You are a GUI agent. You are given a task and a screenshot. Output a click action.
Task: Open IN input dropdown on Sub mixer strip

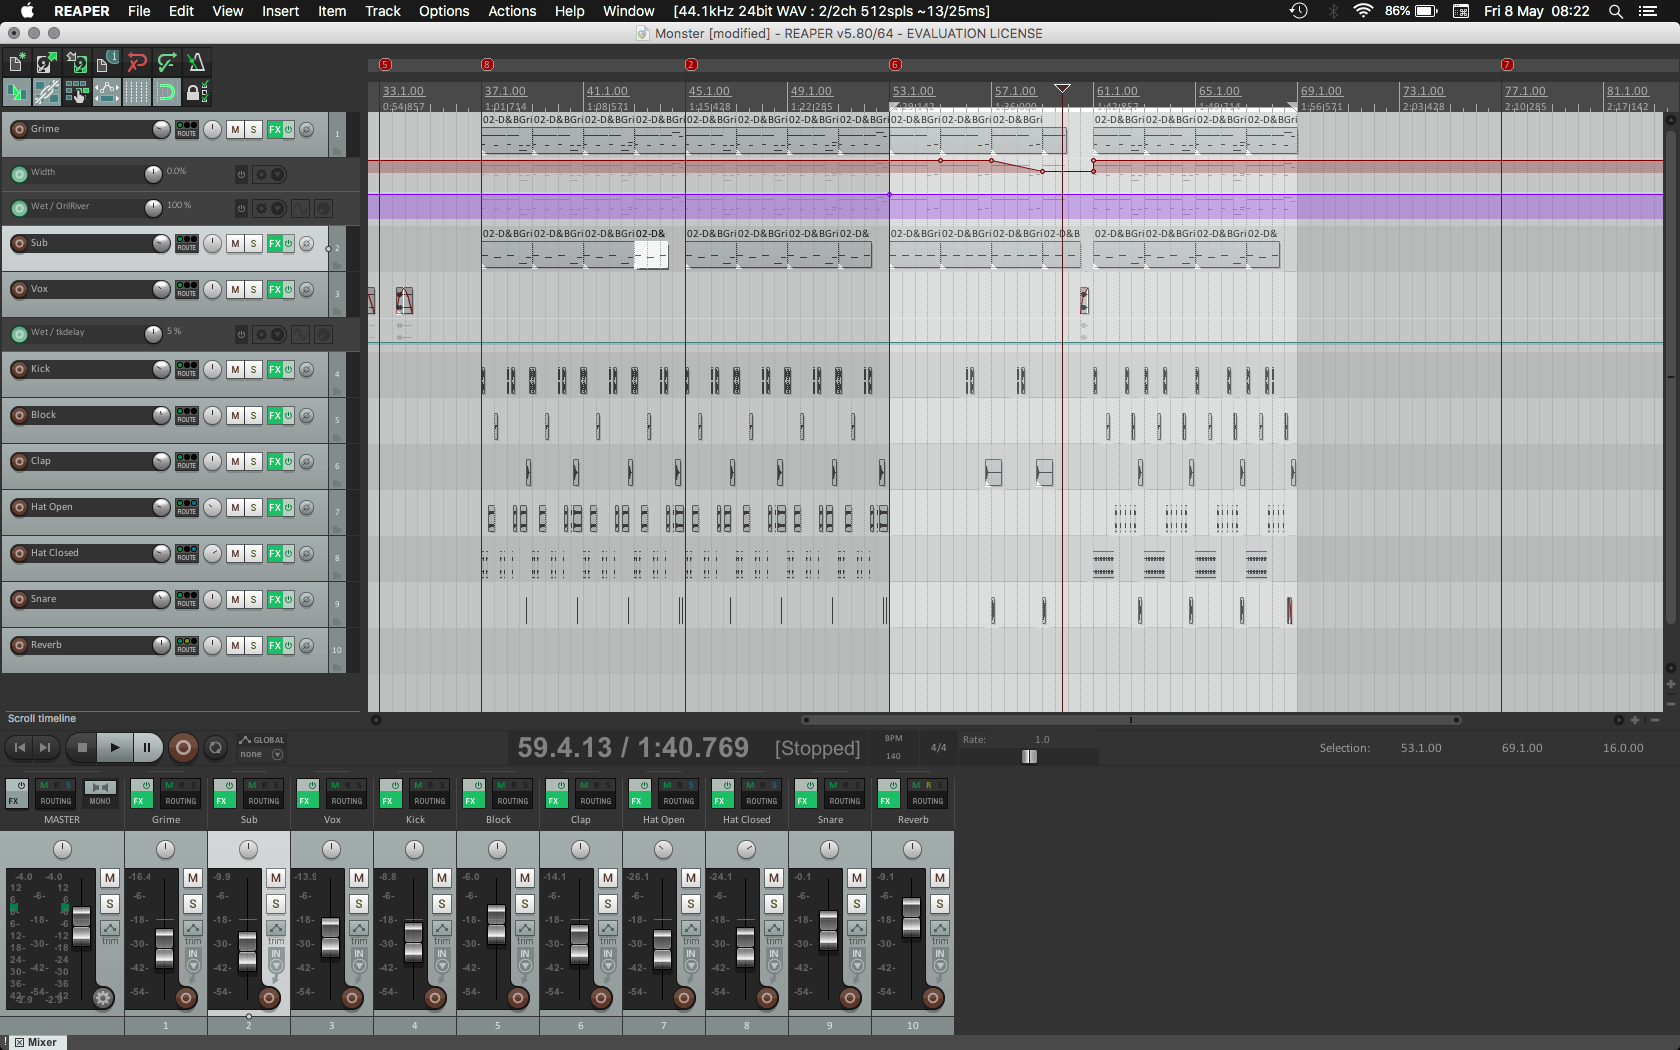click(x=276, y=960)
